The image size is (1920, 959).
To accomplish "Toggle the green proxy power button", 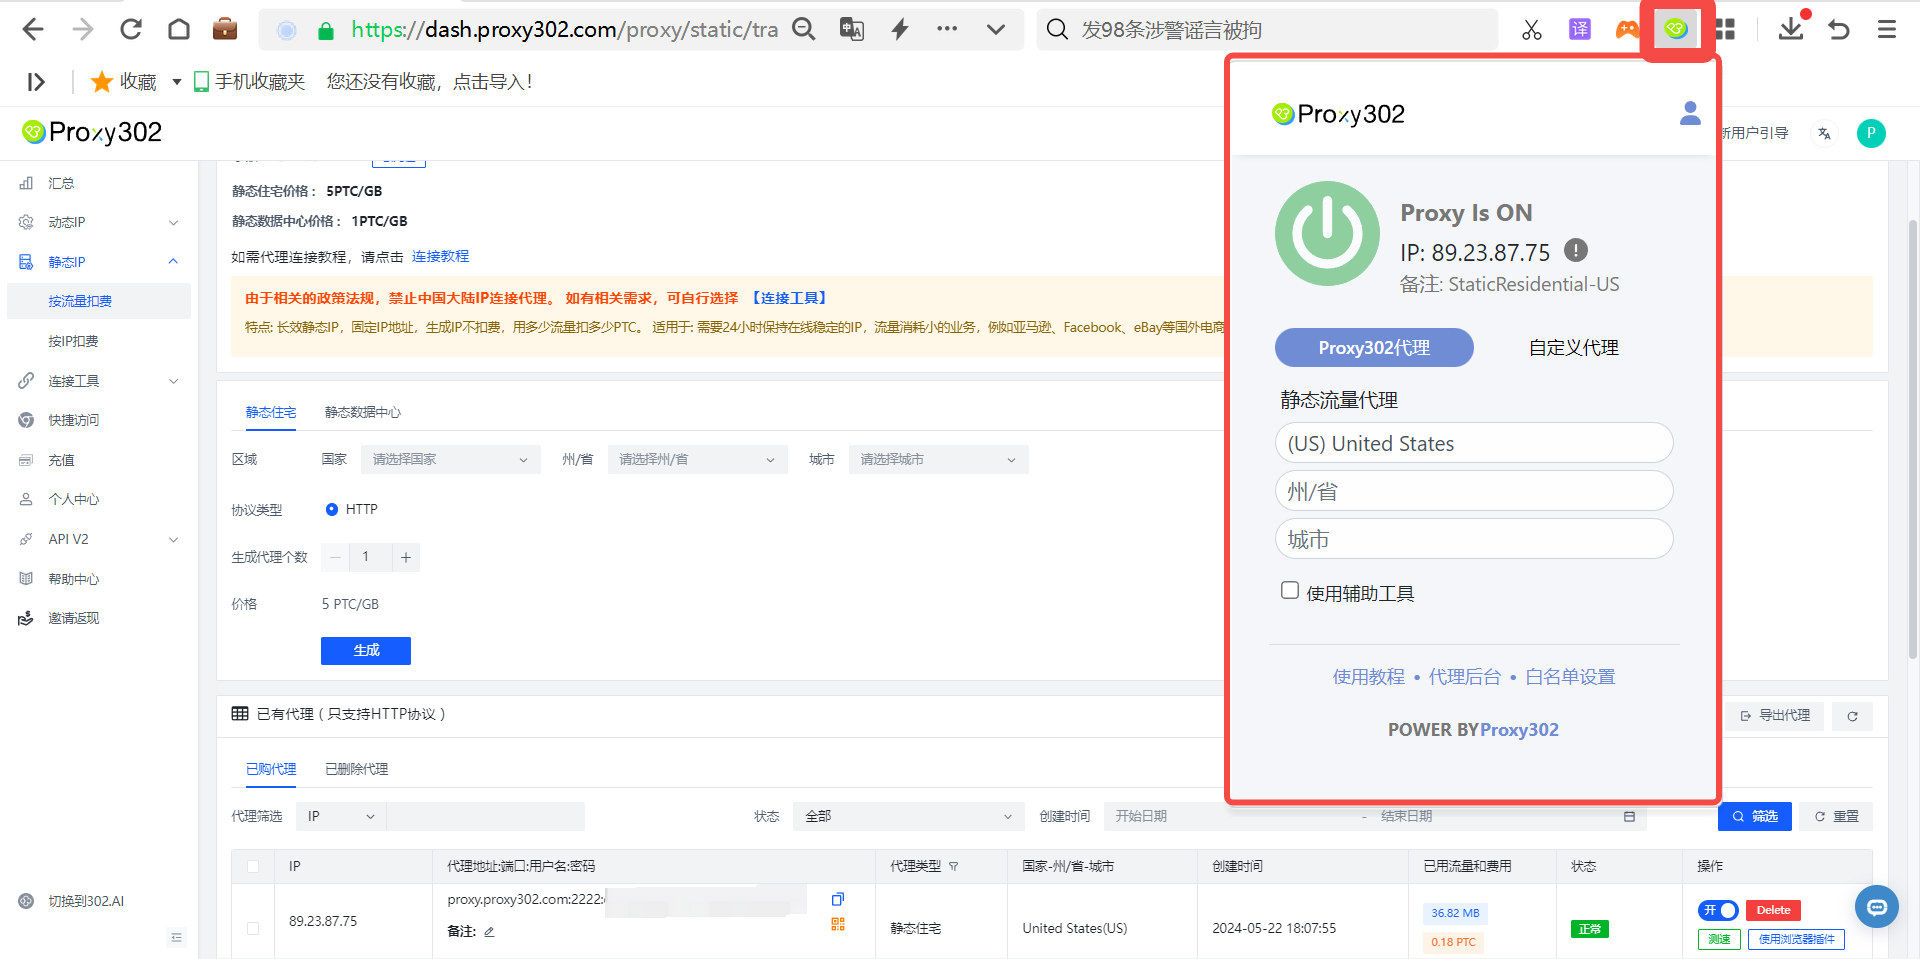I will [1327, 233].
